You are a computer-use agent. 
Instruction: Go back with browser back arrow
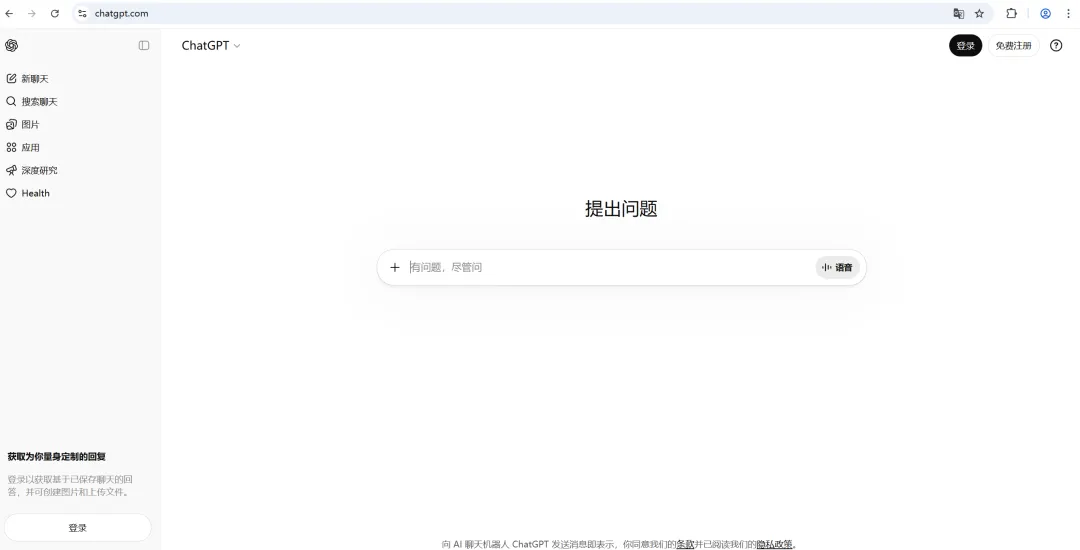coord(9,13)
